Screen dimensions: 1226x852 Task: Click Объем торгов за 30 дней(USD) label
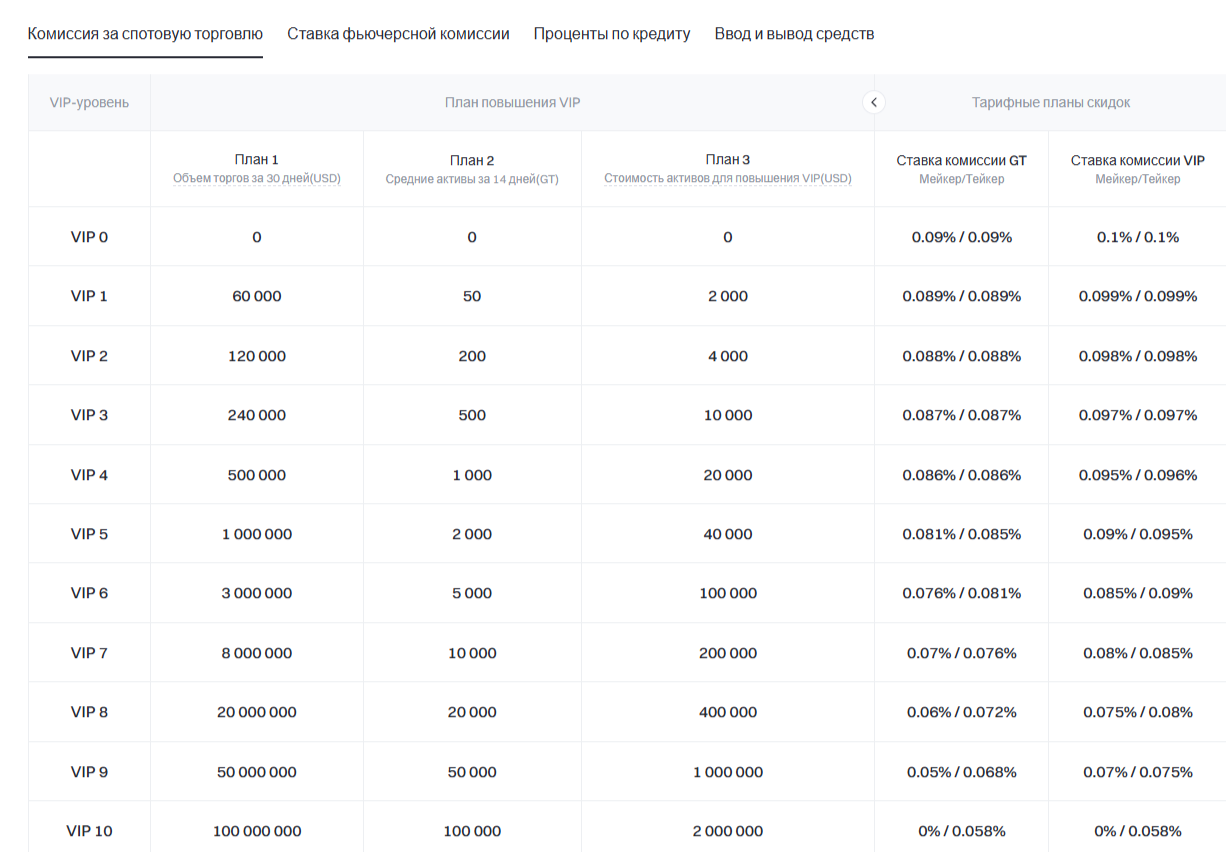pos(257,179)
